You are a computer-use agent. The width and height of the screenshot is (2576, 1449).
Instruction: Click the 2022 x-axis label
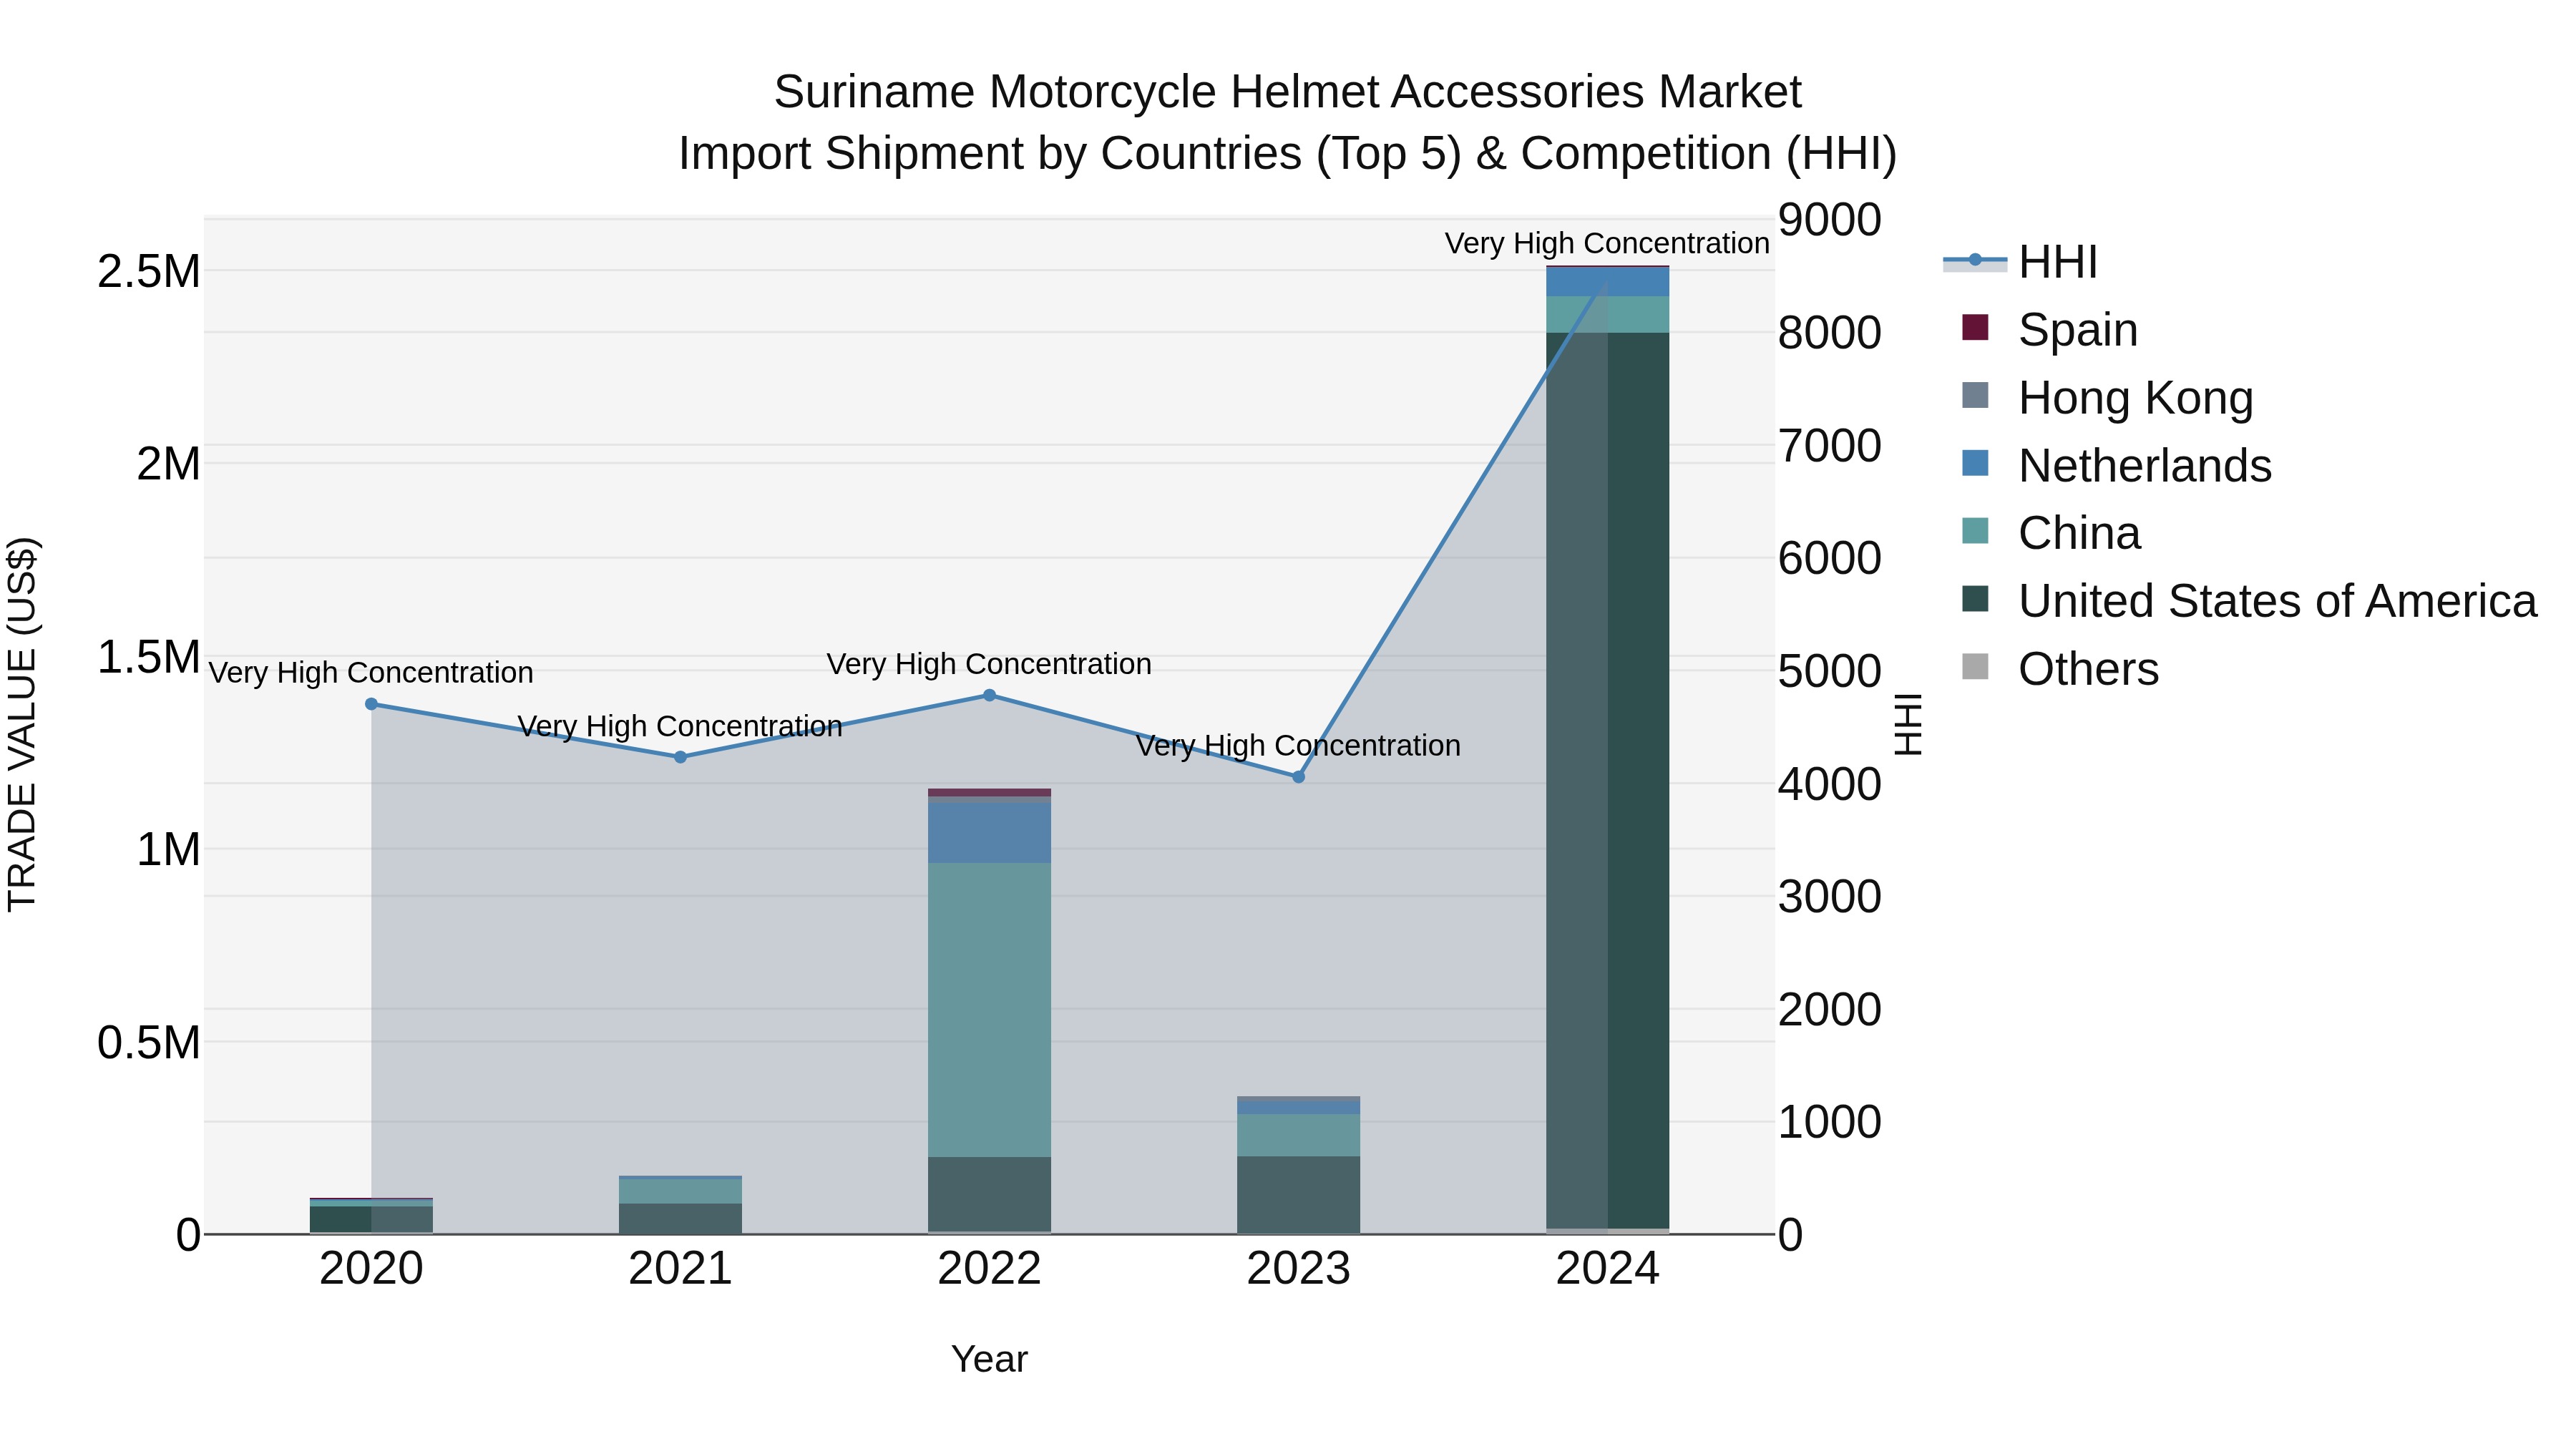[989, 1269]
